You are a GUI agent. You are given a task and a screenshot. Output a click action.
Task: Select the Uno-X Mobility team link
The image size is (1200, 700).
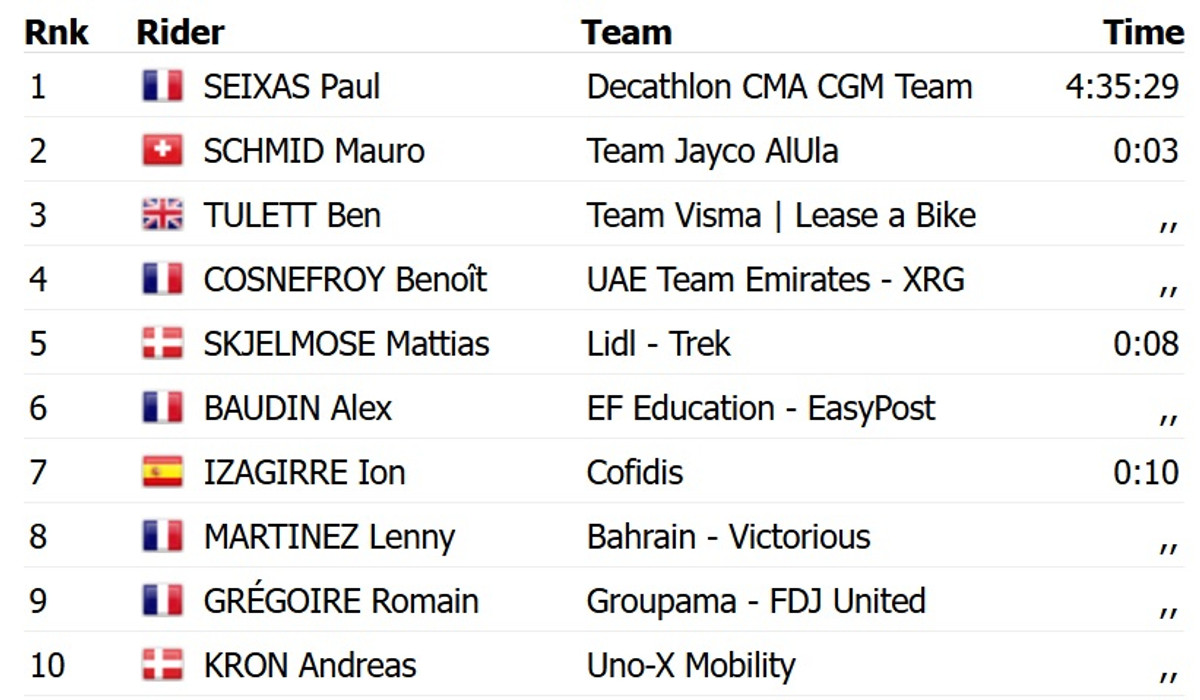click(691, 665)
